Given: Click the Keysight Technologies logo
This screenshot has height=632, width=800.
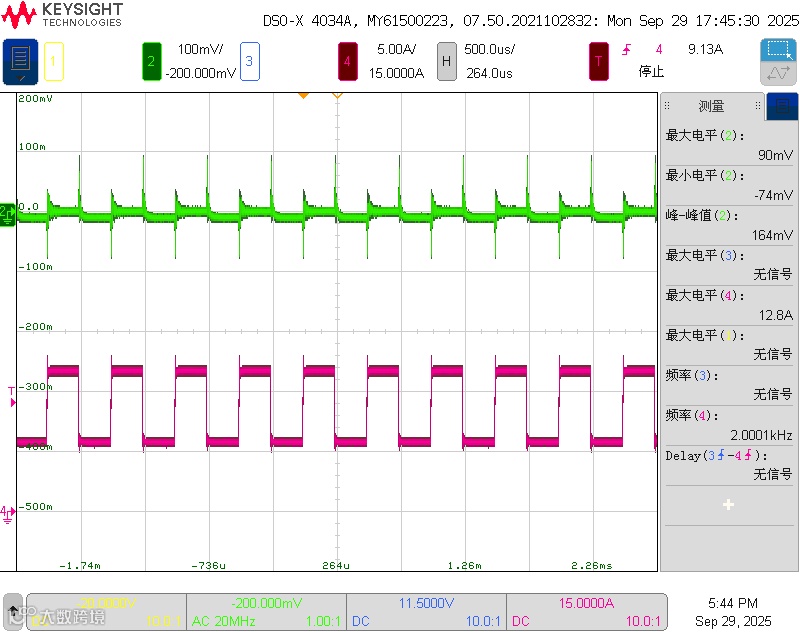Looking at the screenshot, I should 62,15.
